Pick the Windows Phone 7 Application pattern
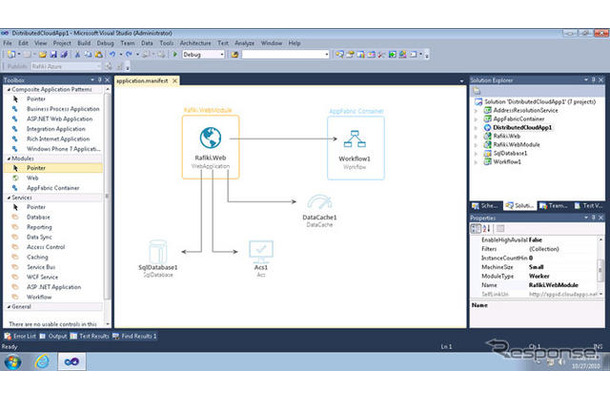Viewport: 610px width, 400px height. 63,149
